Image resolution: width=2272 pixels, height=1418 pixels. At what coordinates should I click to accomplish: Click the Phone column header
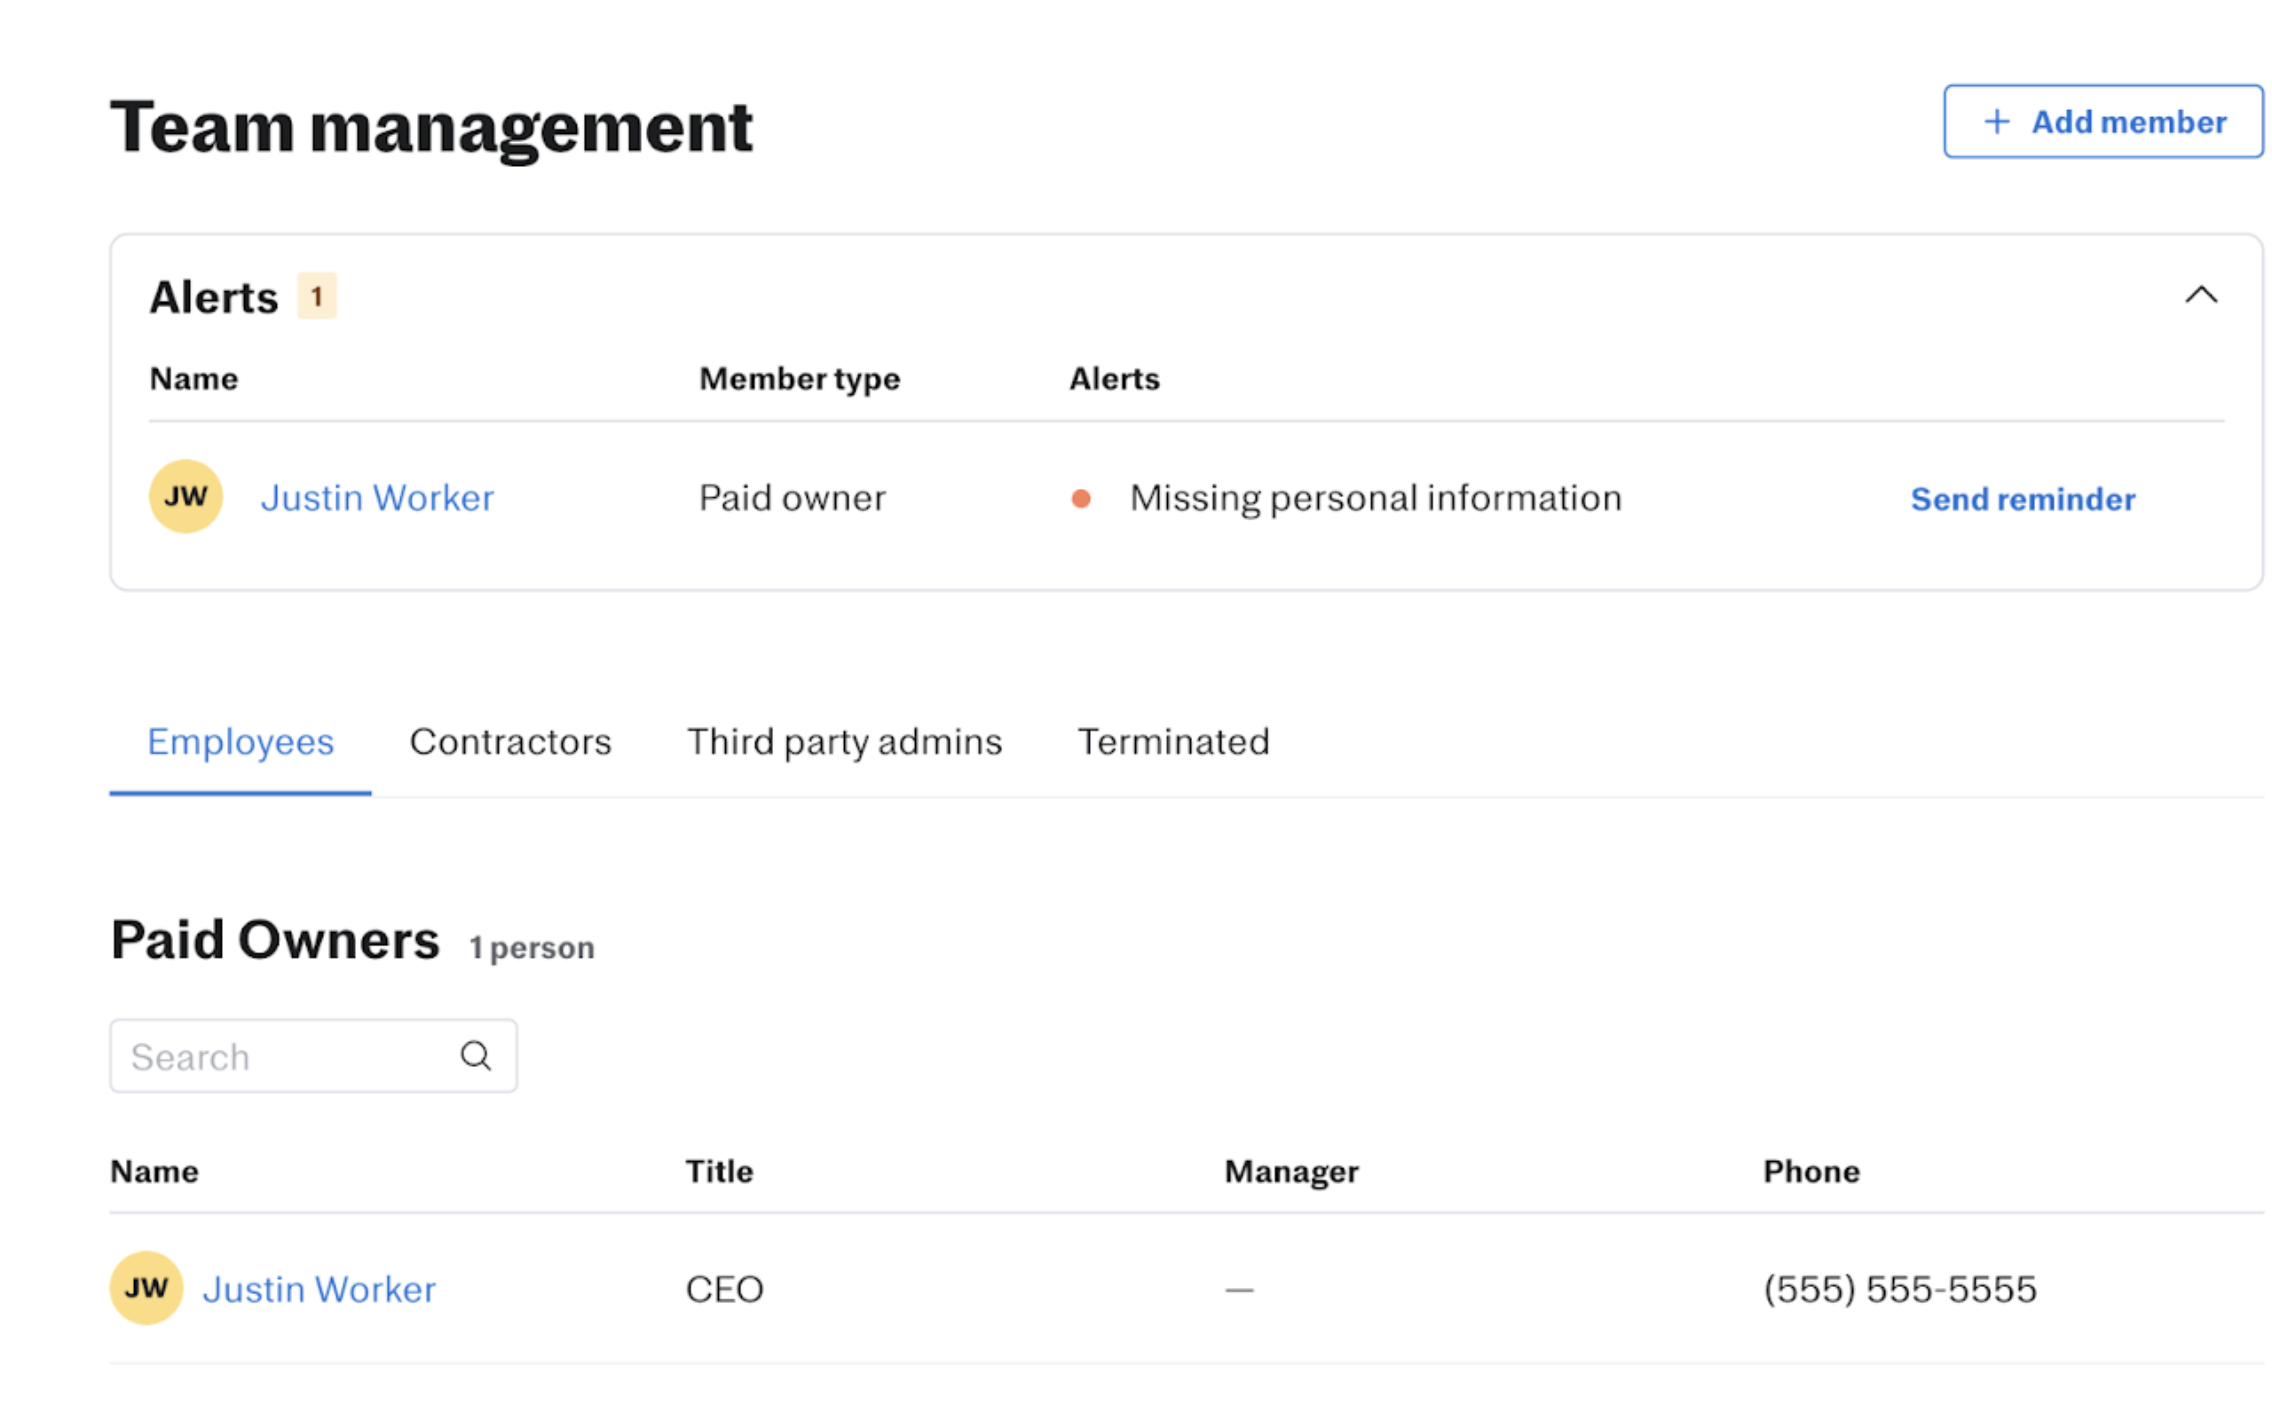pyautogui.click(x=1811, y=1171)
